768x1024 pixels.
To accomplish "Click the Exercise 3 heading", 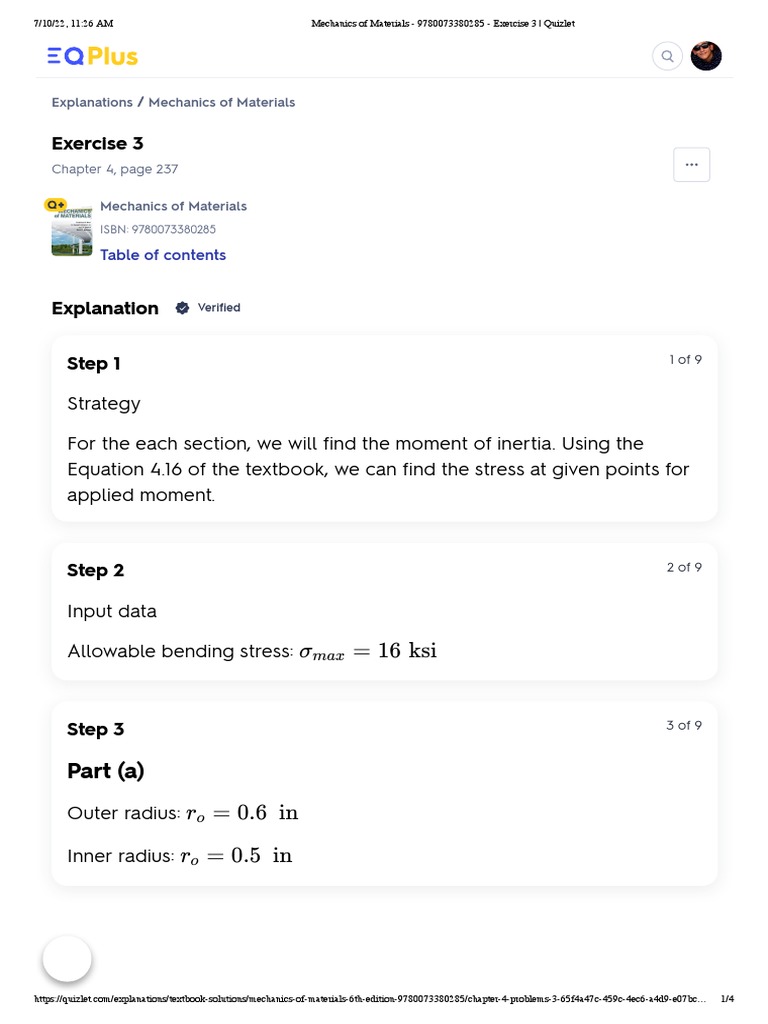I will pyautogui.click(x=97, y=143).
